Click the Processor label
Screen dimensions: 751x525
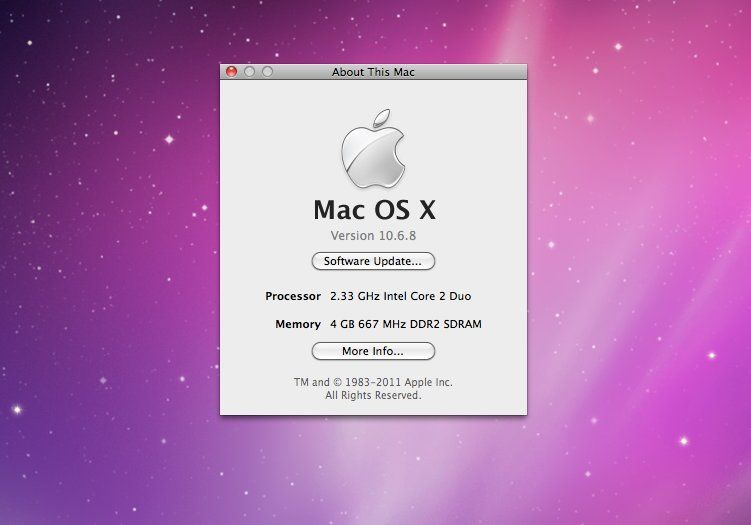293,296
